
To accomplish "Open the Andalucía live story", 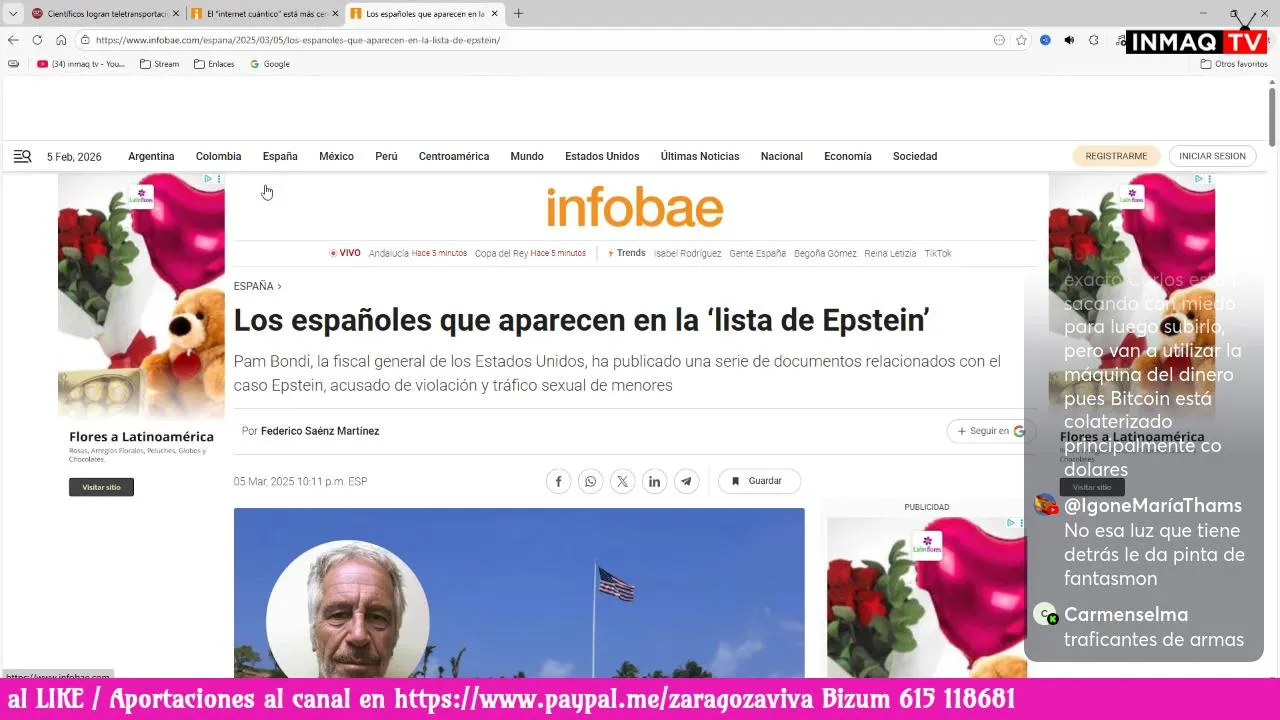I will [x=418, y=253].
